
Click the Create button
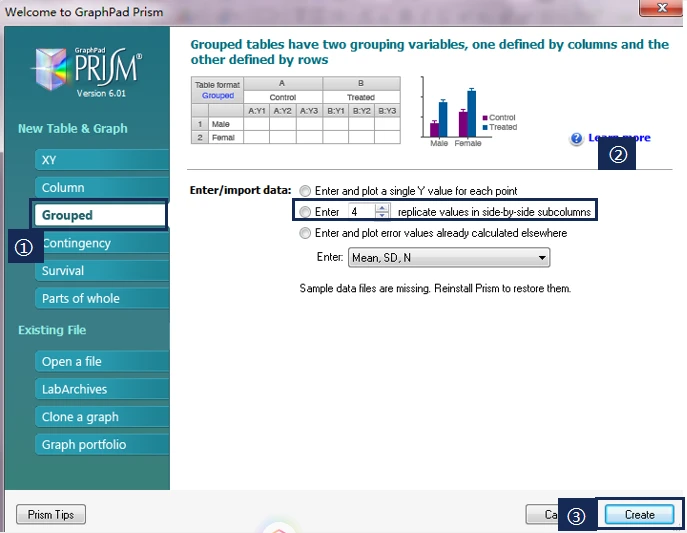pos(639,515)
